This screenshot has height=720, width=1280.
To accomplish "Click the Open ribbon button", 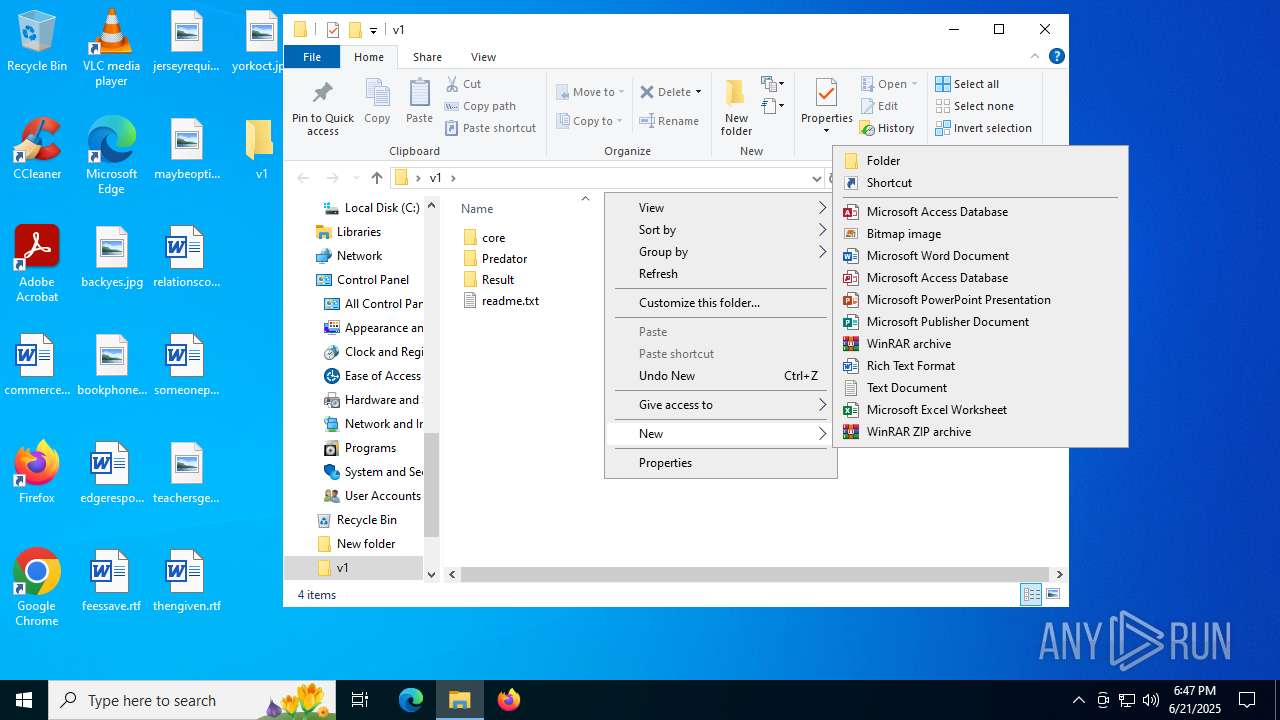I will click(x=888, y=84).
